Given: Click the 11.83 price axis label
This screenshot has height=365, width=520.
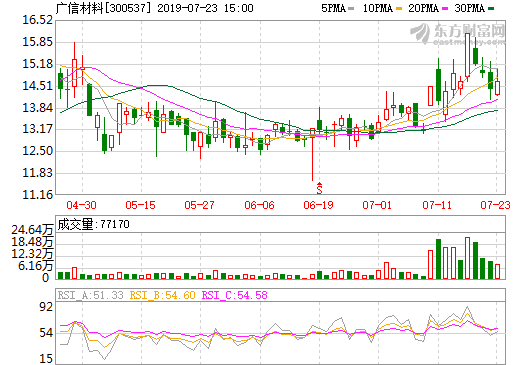Looking at the screenshot, I should (x=37, y=173).
